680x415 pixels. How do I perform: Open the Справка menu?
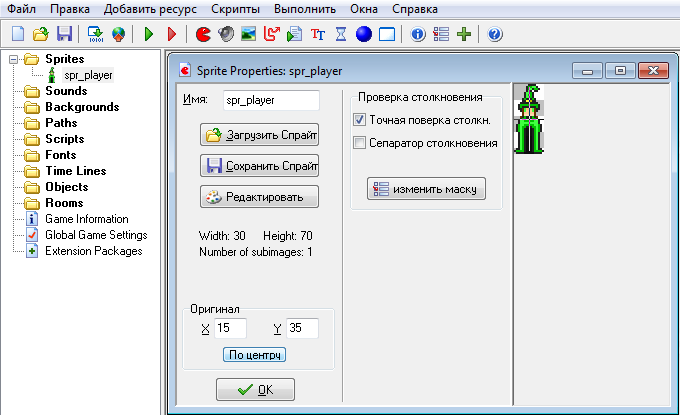(x=415, y=9)
